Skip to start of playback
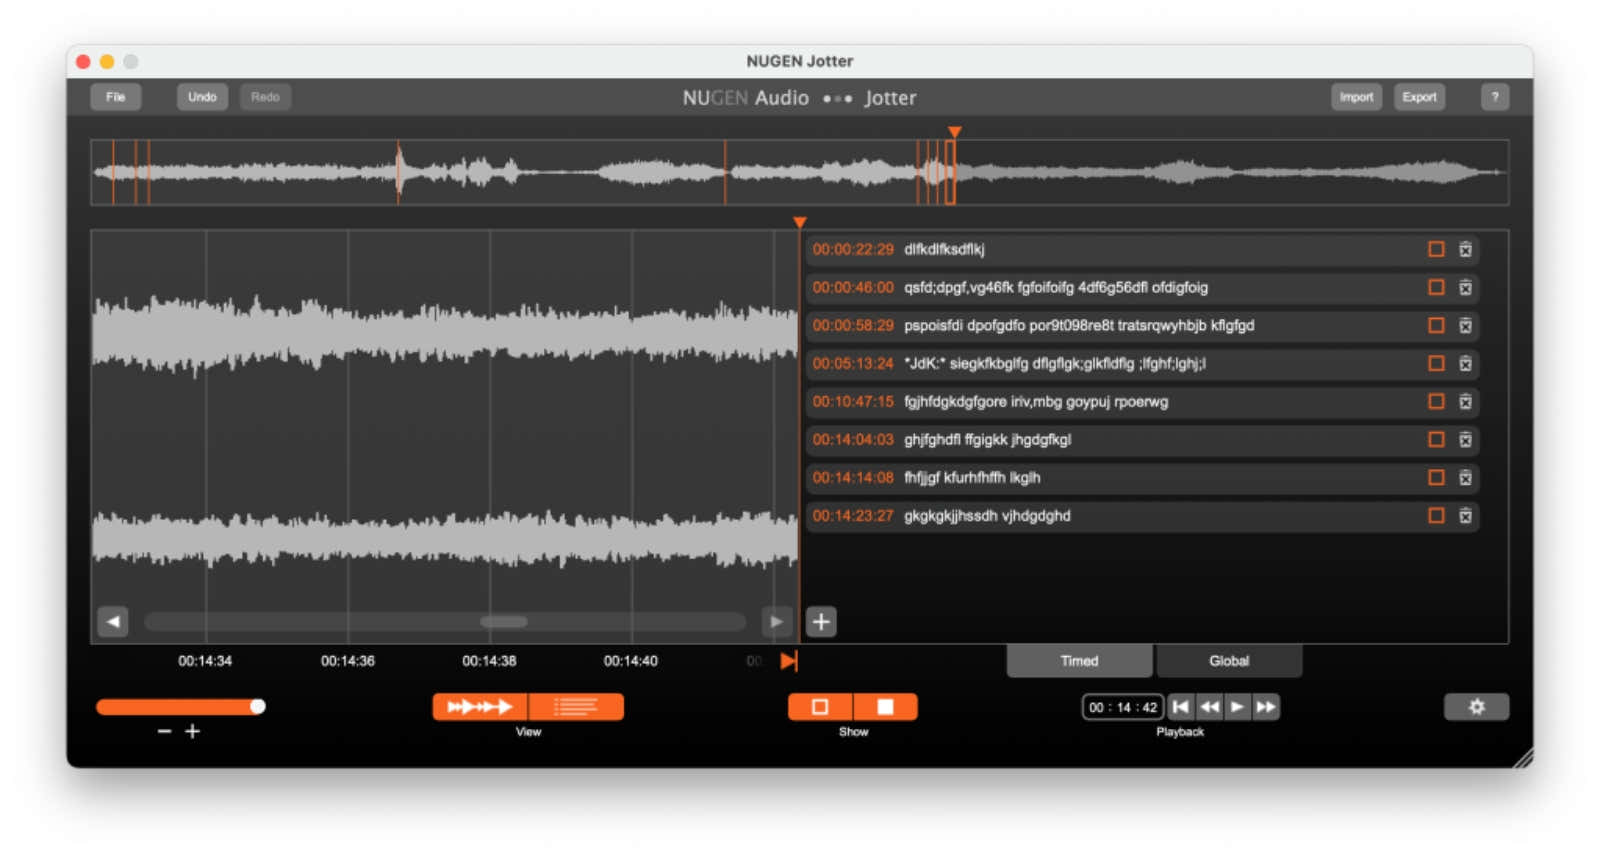The height and width of the screenshot is (856, 1600). 1181,707
